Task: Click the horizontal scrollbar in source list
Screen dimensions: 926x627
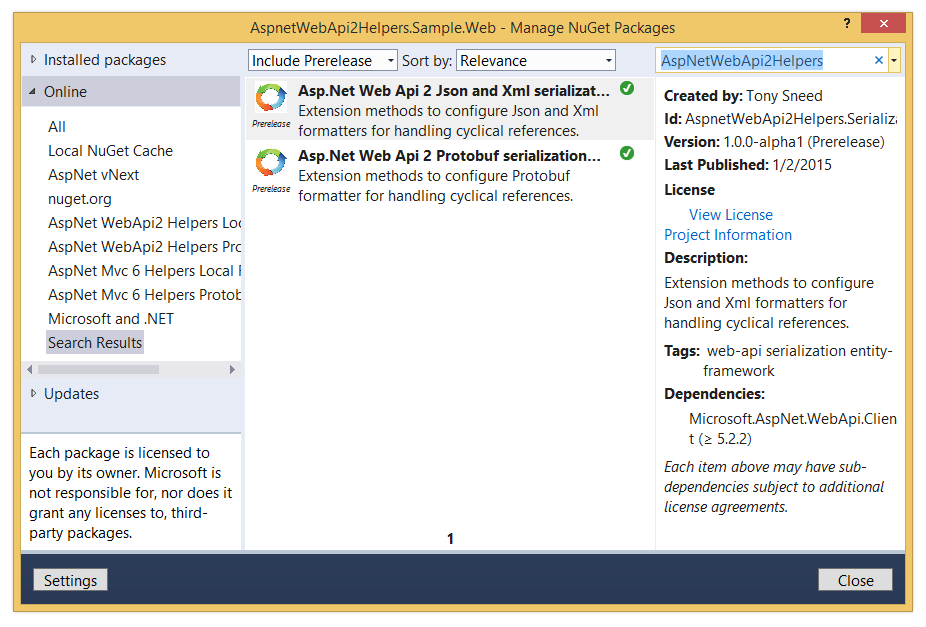Action: (98, 369)
